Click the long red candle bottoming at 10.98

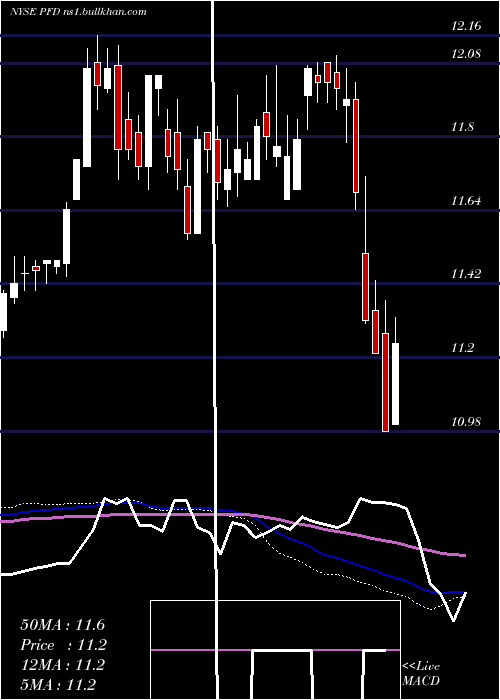click(385, 382)
